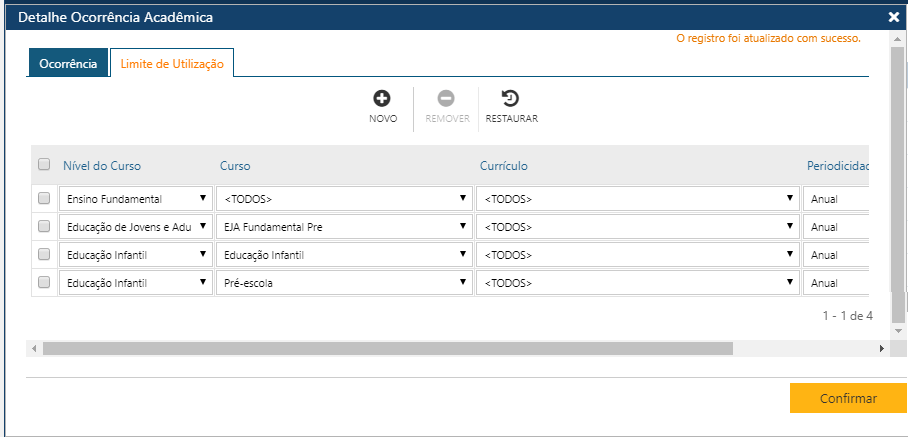Click the '1 - 1 de 4' record count
The width and height of the screenshot is (908, 437).
tap(848, 315)
